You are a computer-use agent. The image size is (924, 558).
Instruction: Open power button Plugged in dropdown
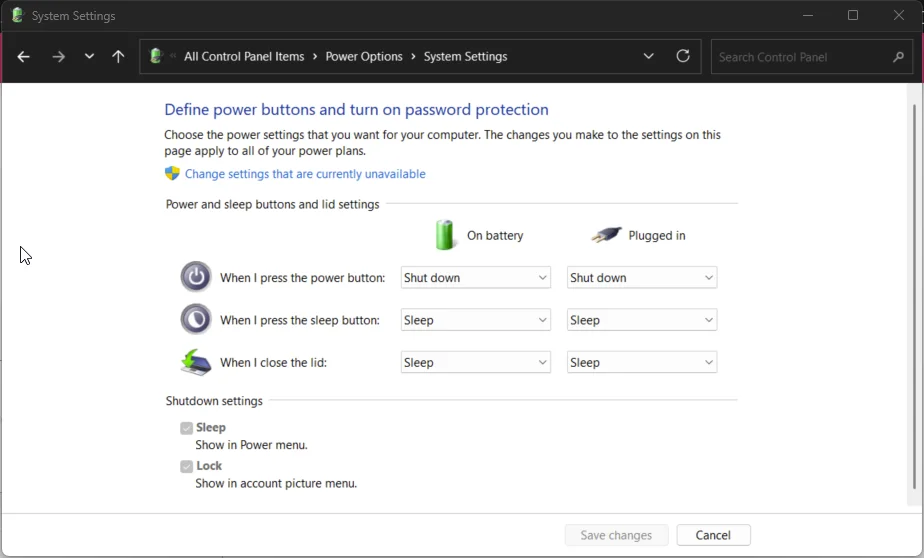tap(642, 278)
